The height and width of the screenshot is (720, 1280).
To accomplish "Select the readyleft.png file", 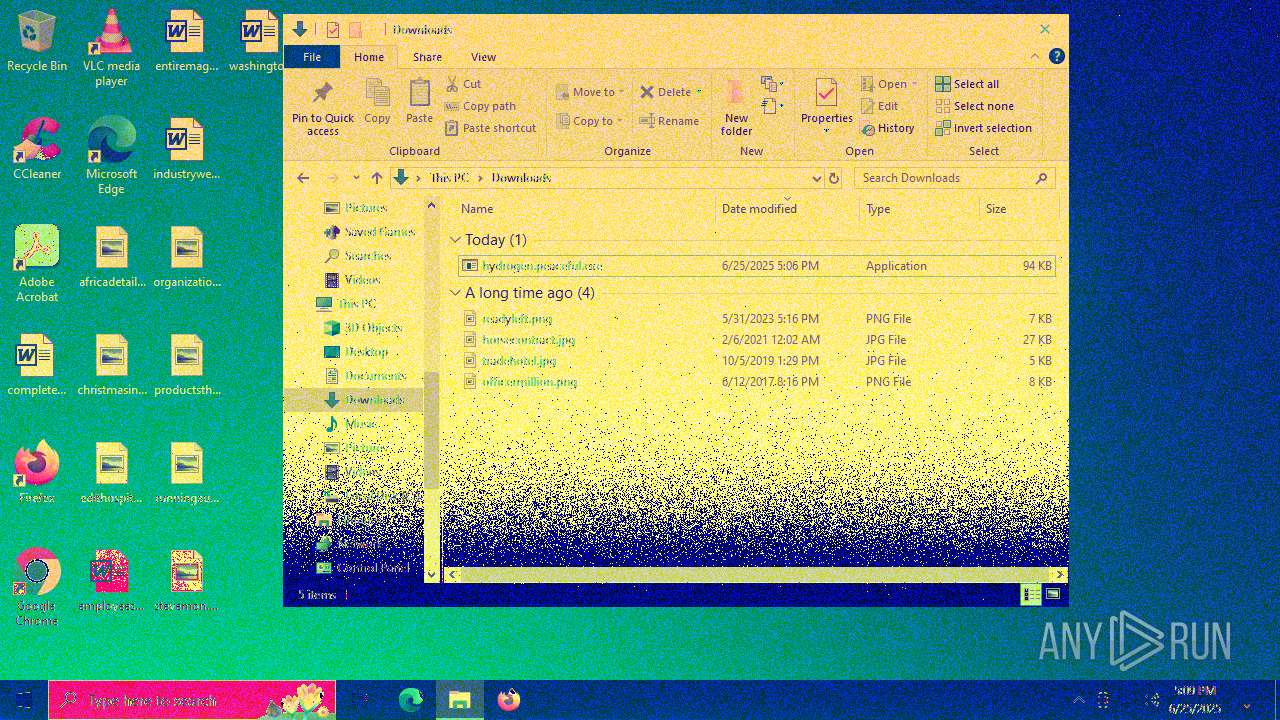I will click(x=756, y=319).
